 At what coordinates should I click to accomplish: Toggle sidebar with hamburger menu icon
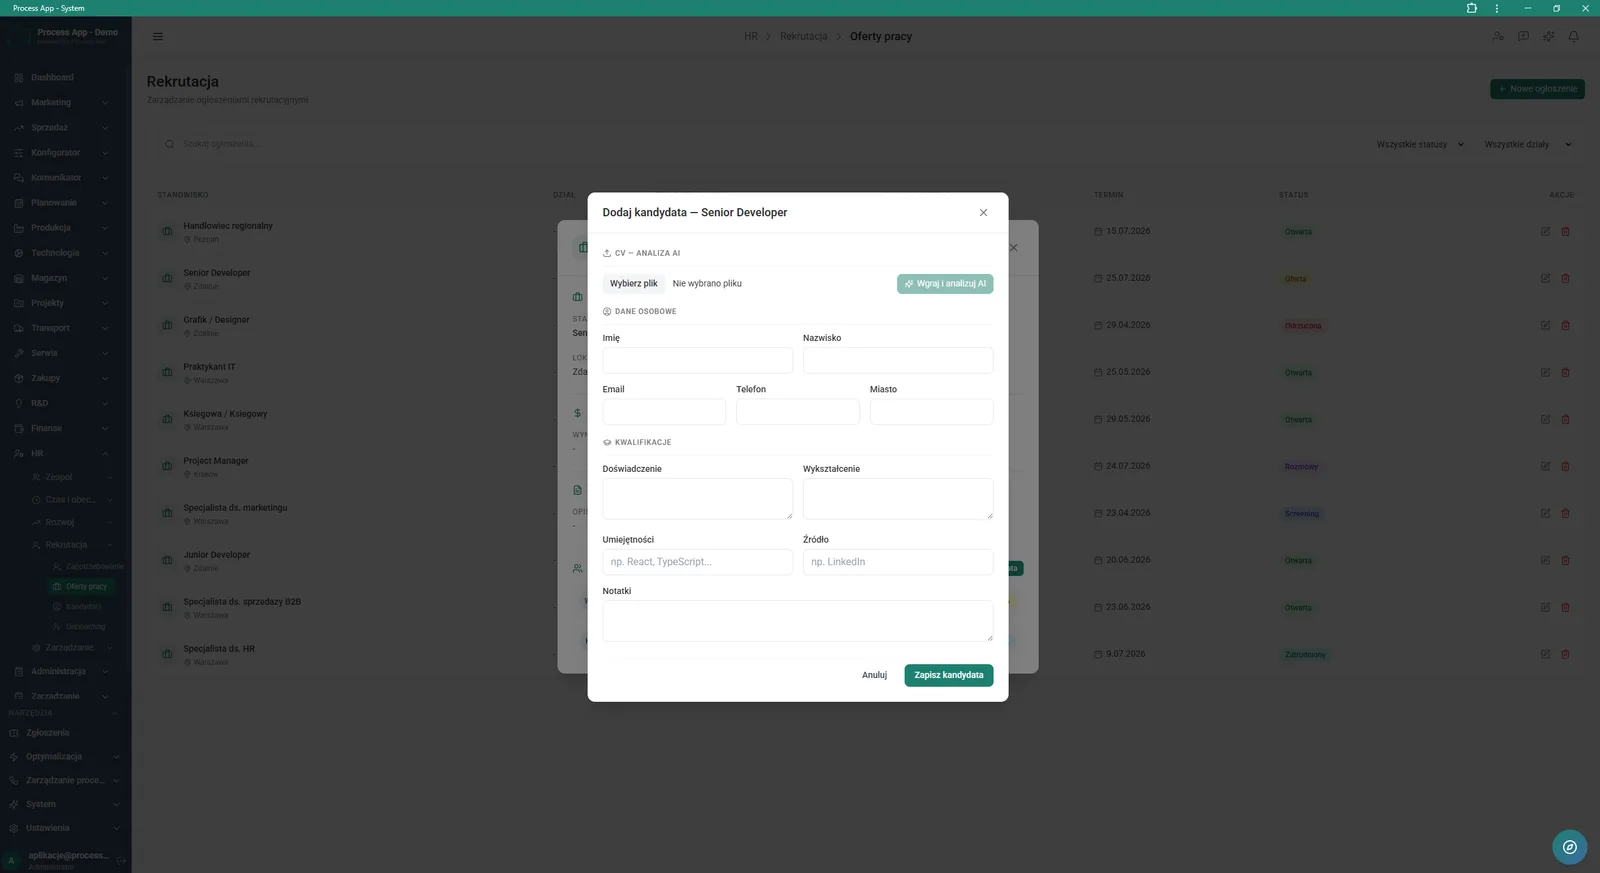tap(158, 37)
